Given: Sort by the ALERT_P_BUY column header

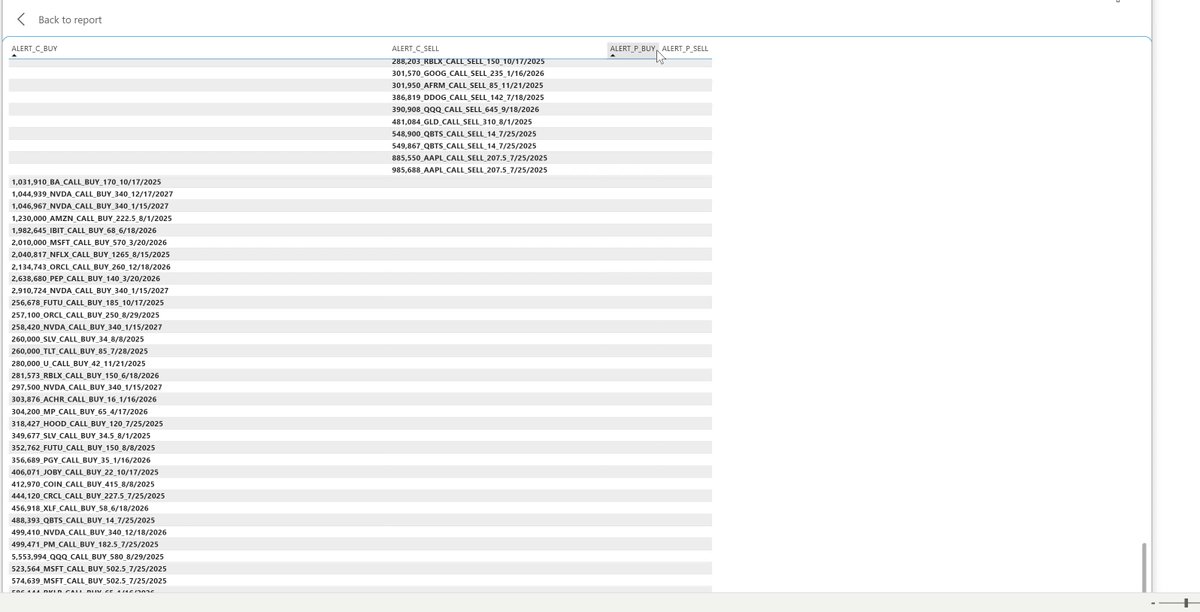Looking at the screenshot, I should coord(633,48).
